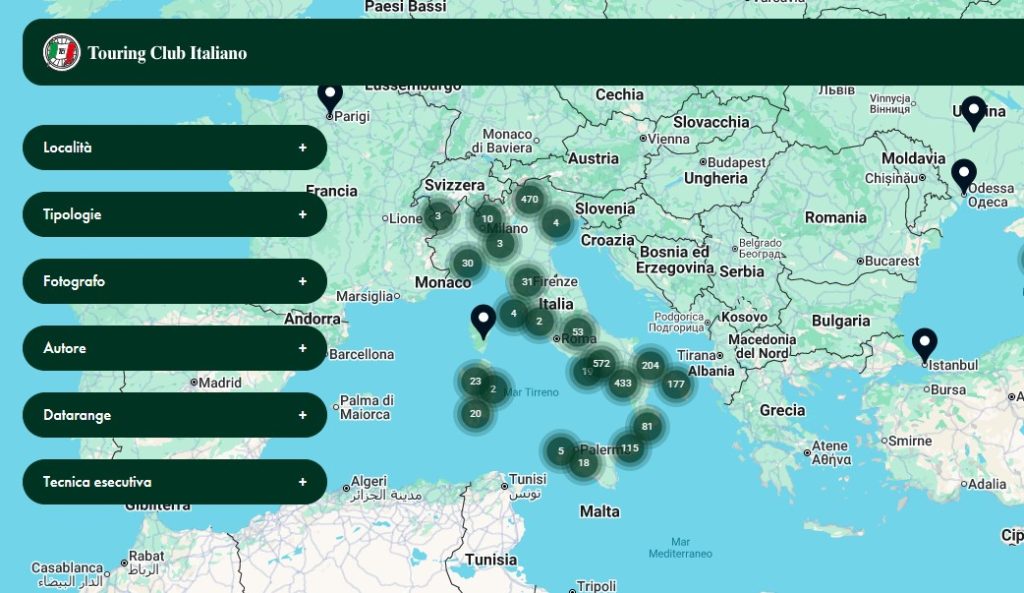Select the 177 marker cluster
Viewport: 1024px width, 593px height.
coord(676,384)
